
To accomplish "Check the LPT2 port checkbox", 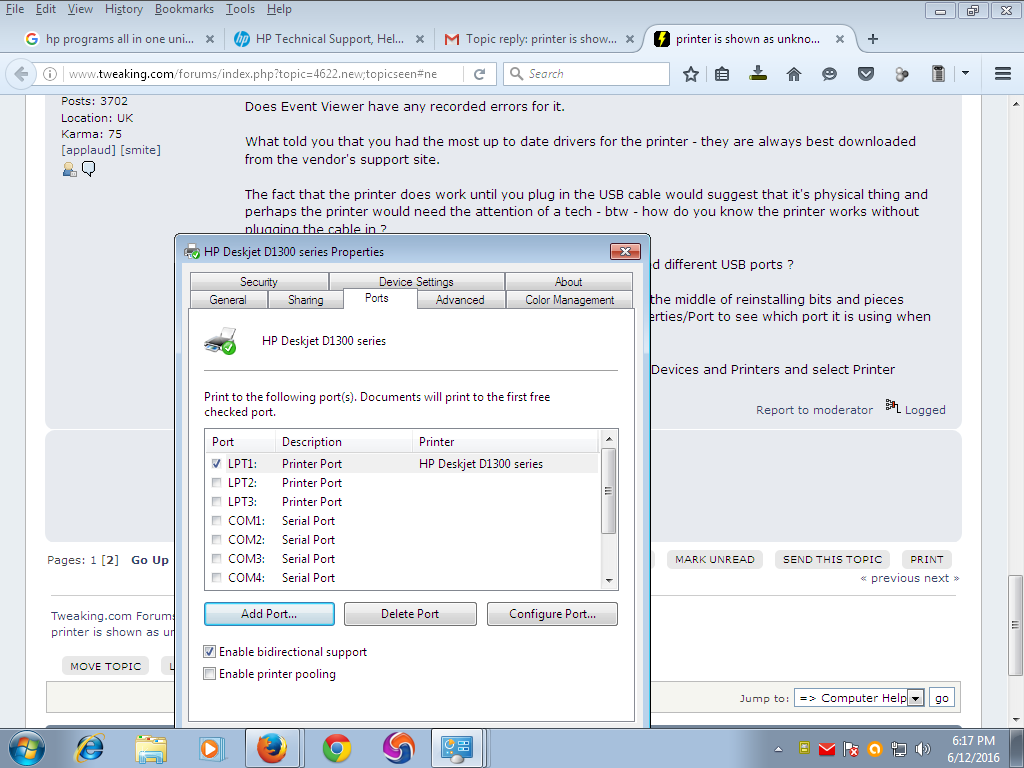I will 216,483.
